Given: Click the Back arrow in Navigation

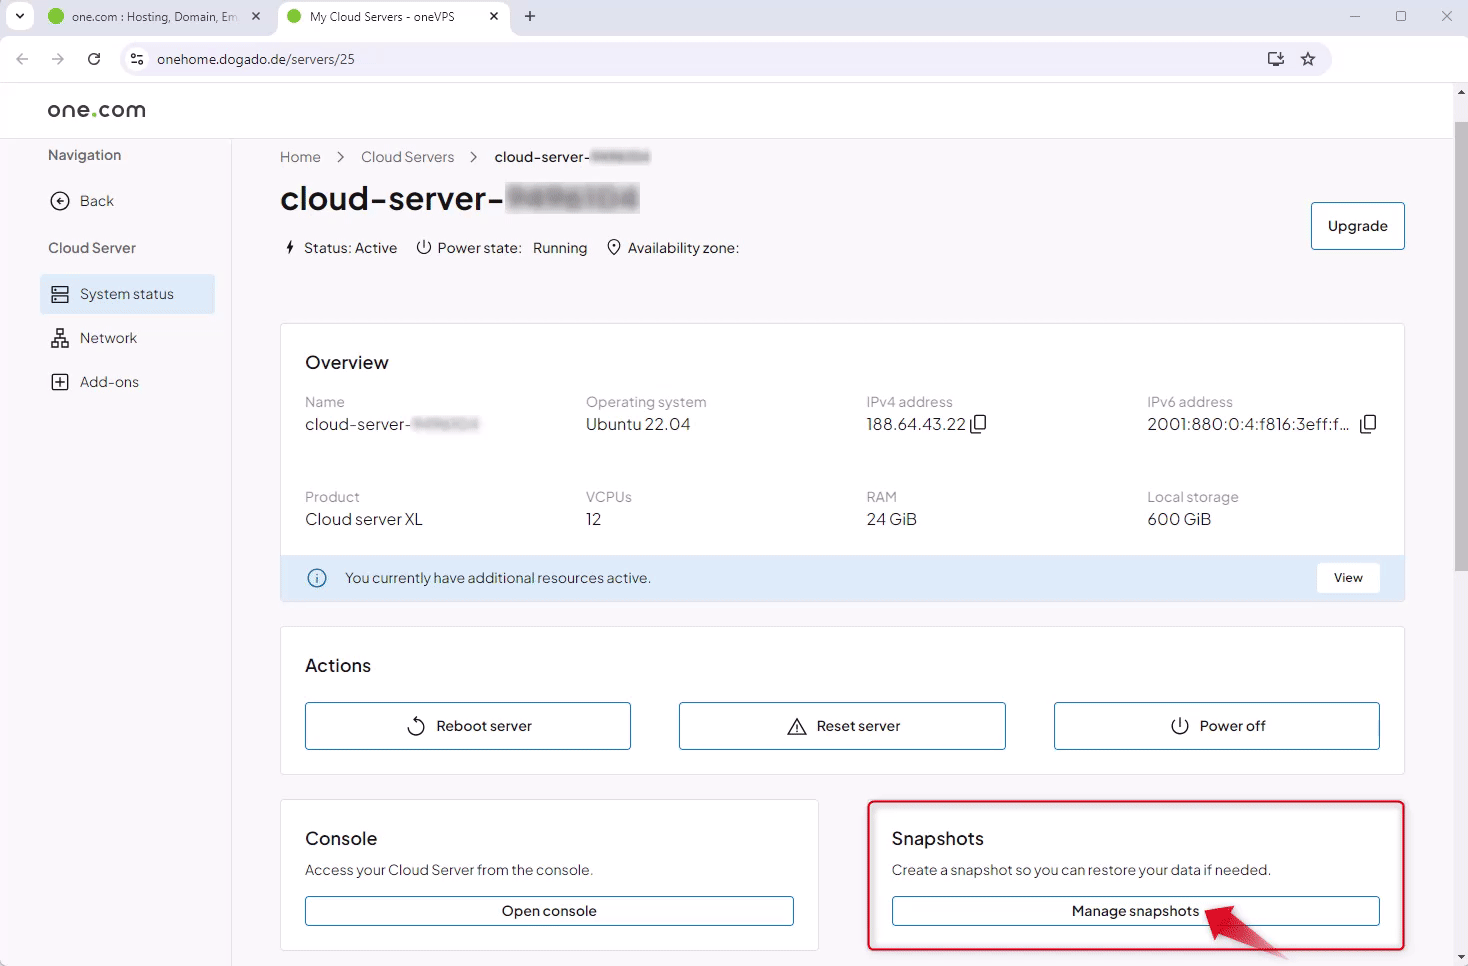Looking at the screenshot, I should pyautogui.click(x=60, y=200).
